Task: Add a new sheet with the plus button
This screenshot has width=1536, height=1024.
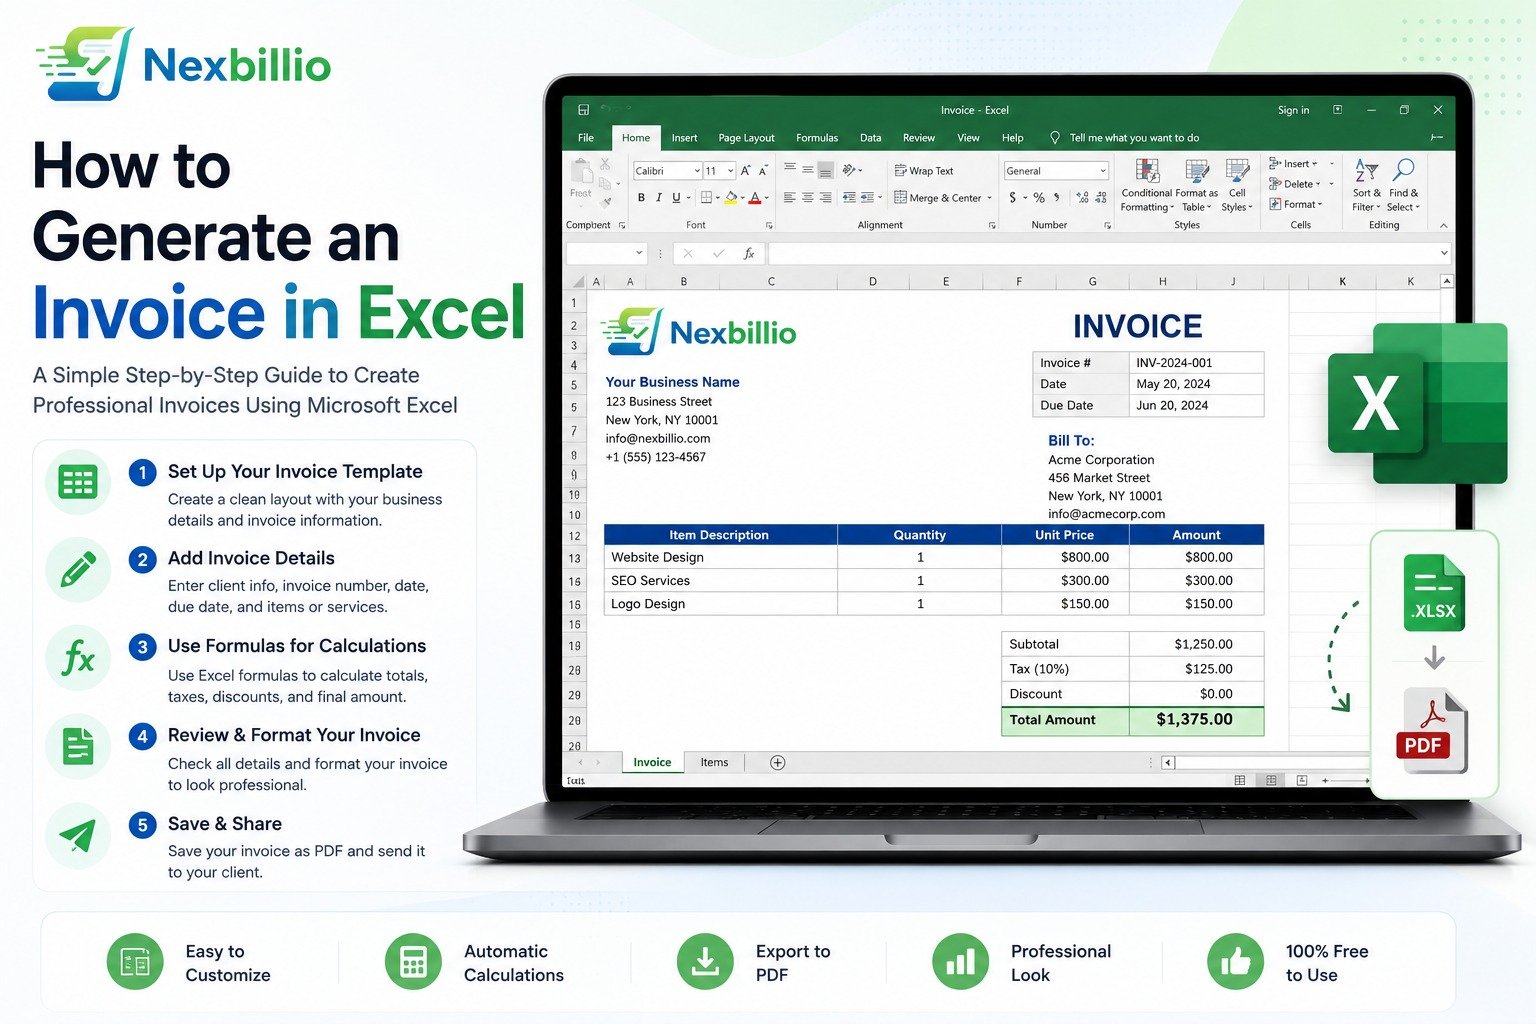Action: click(x=777, y=763)
